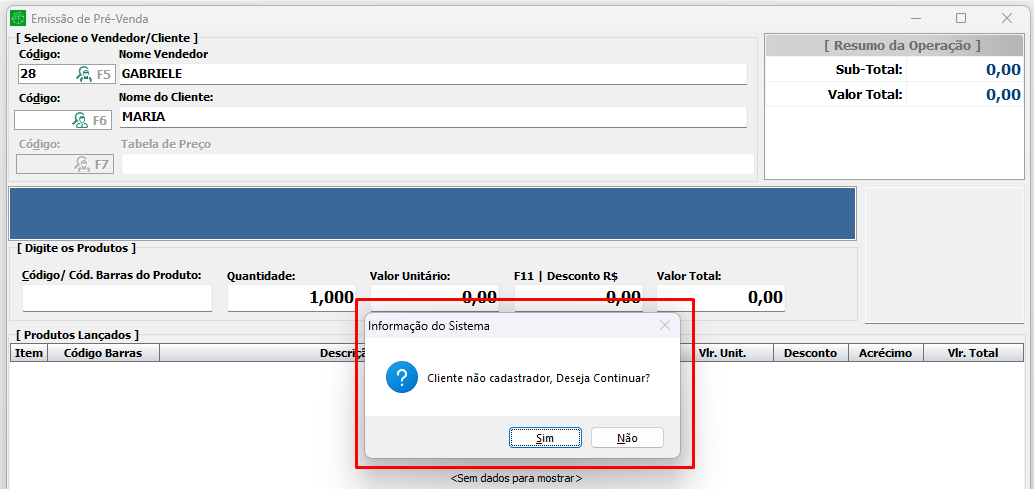
Task: Sort by the Acrécimo column header
Action: coord(884,353)
